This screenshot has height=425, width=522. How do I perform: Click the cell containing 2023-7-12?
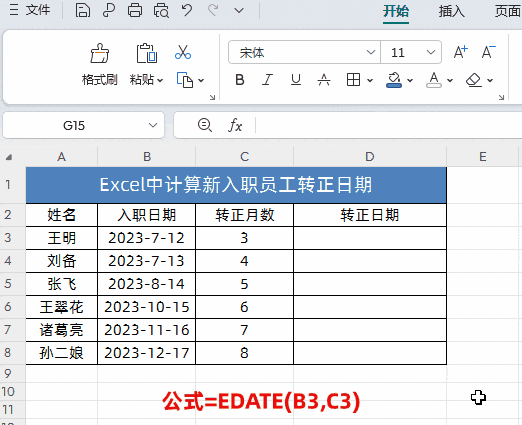[146, 238]
